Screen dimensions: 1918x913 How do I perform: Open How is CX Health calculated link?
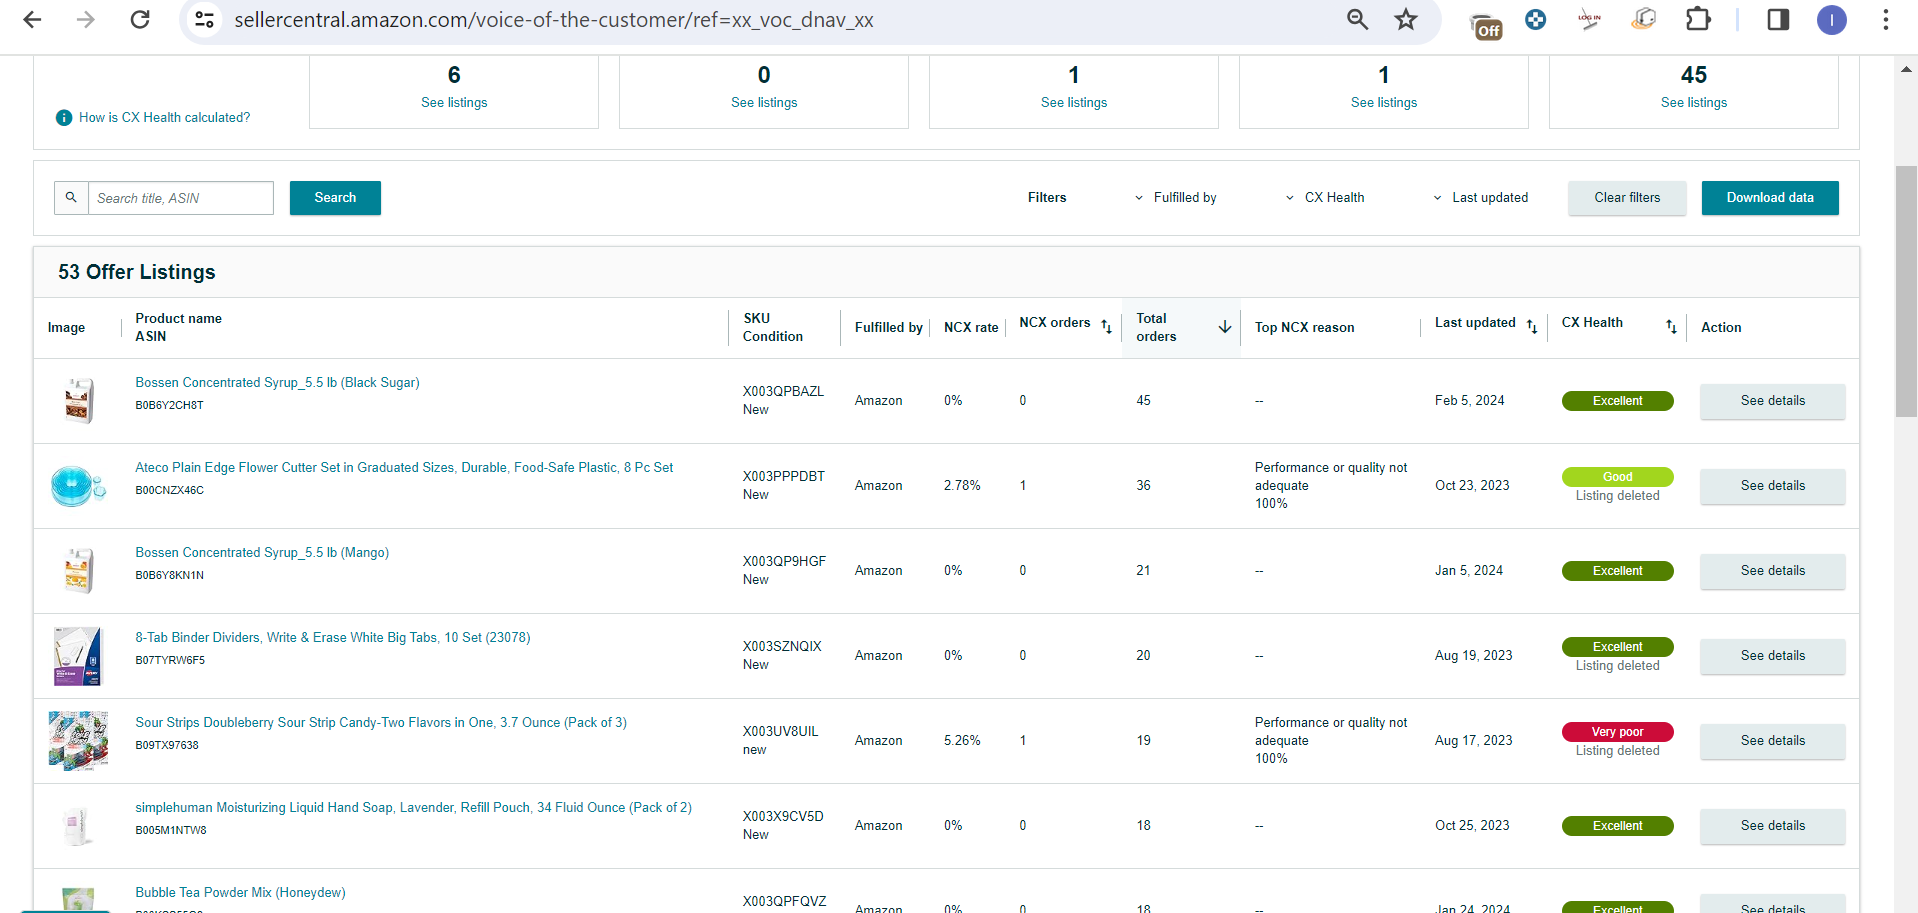[165, 118]
